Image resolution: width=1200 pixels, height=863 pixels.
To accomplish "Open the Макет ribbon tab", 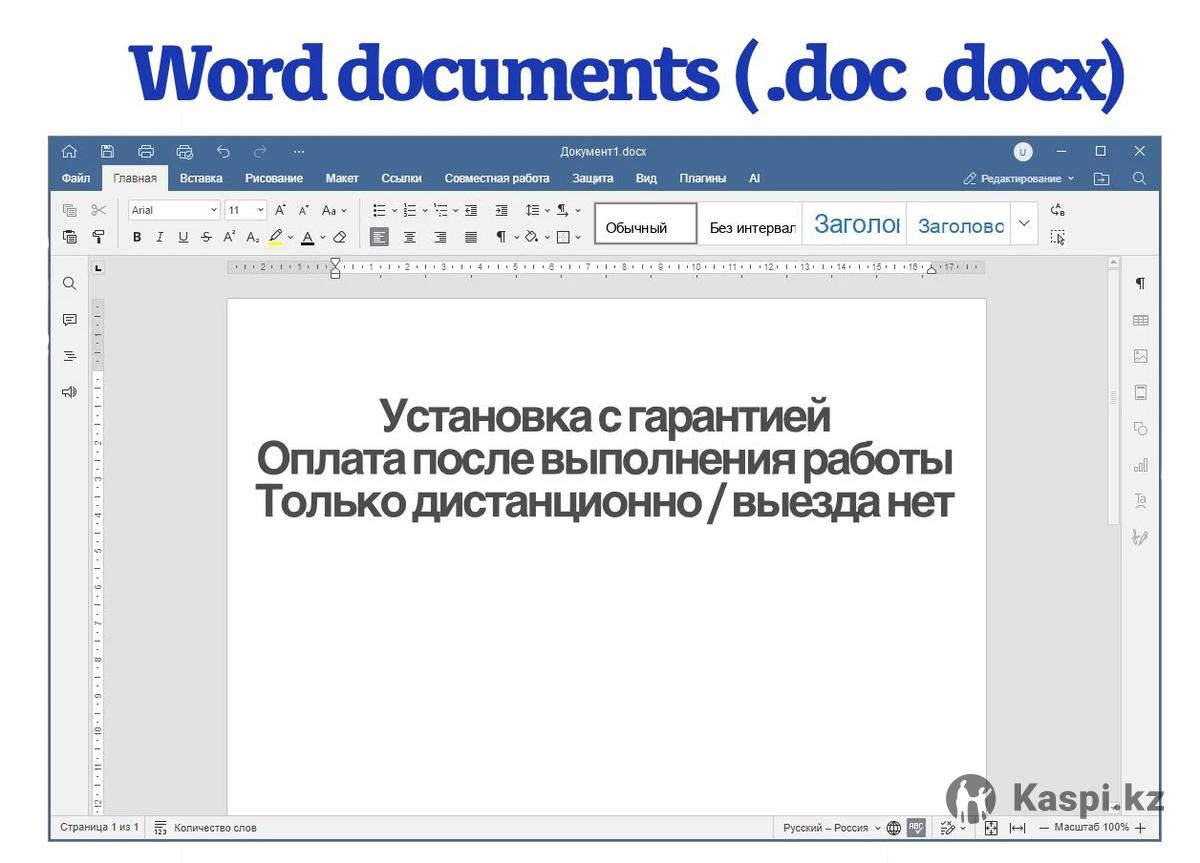I will (x=342, y=178).
